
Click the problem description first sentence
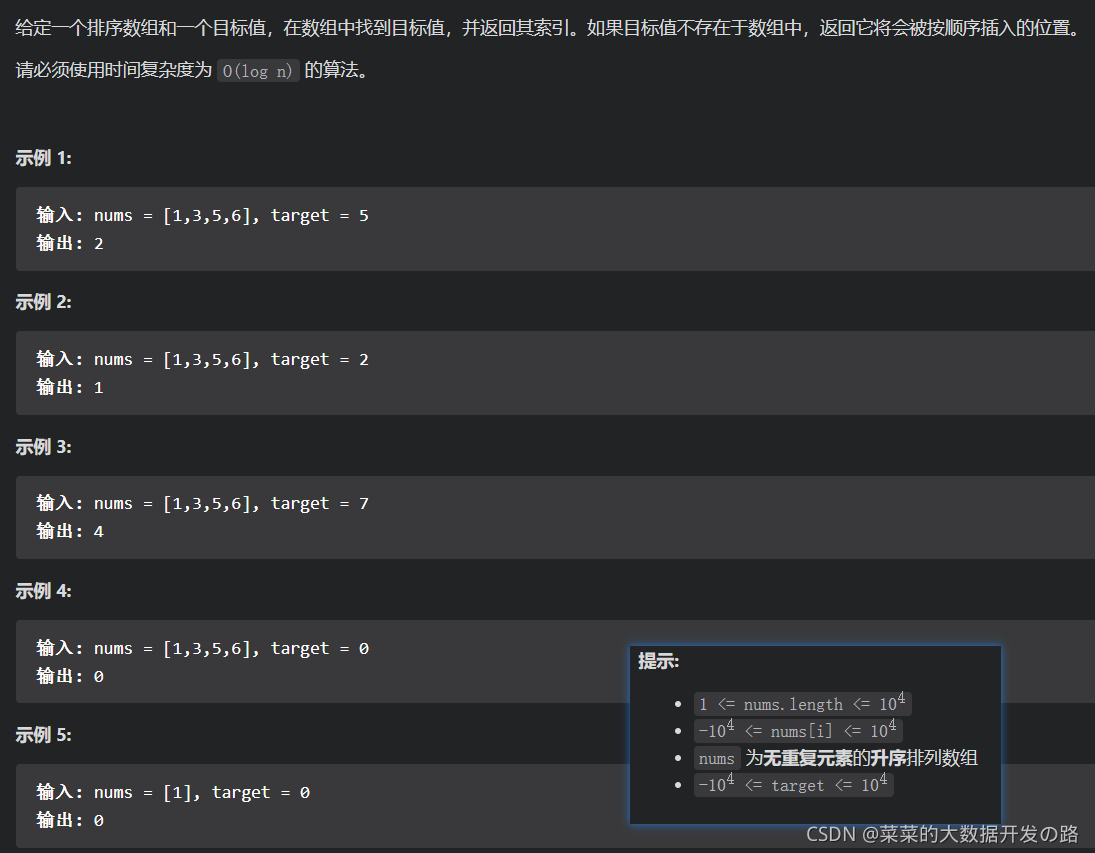point(548,28)
